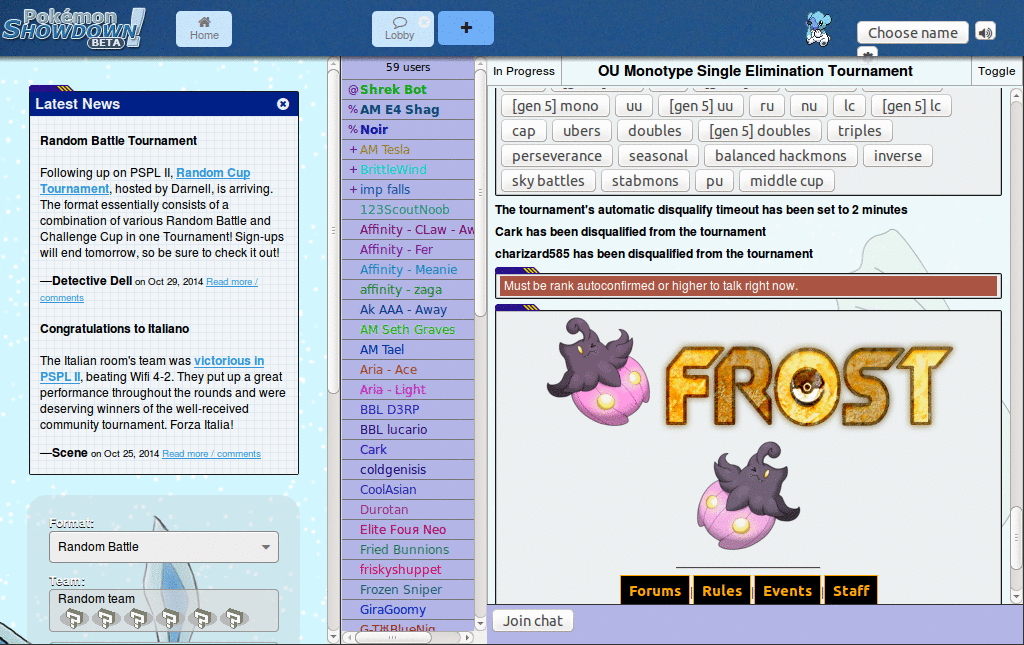This screenshot has width=1024, height=645.
Task: Open the Events button
Action: pos(787,590)
